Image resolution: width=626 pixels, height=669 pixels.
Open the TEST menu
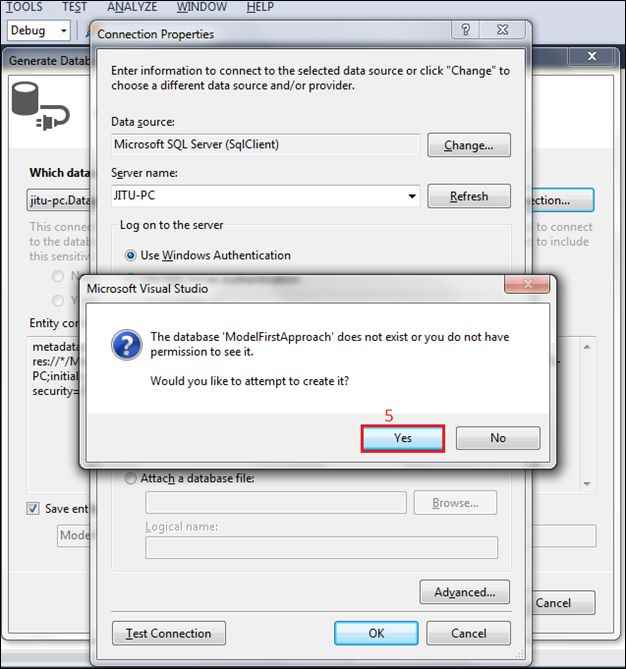(x=75, y=7)
